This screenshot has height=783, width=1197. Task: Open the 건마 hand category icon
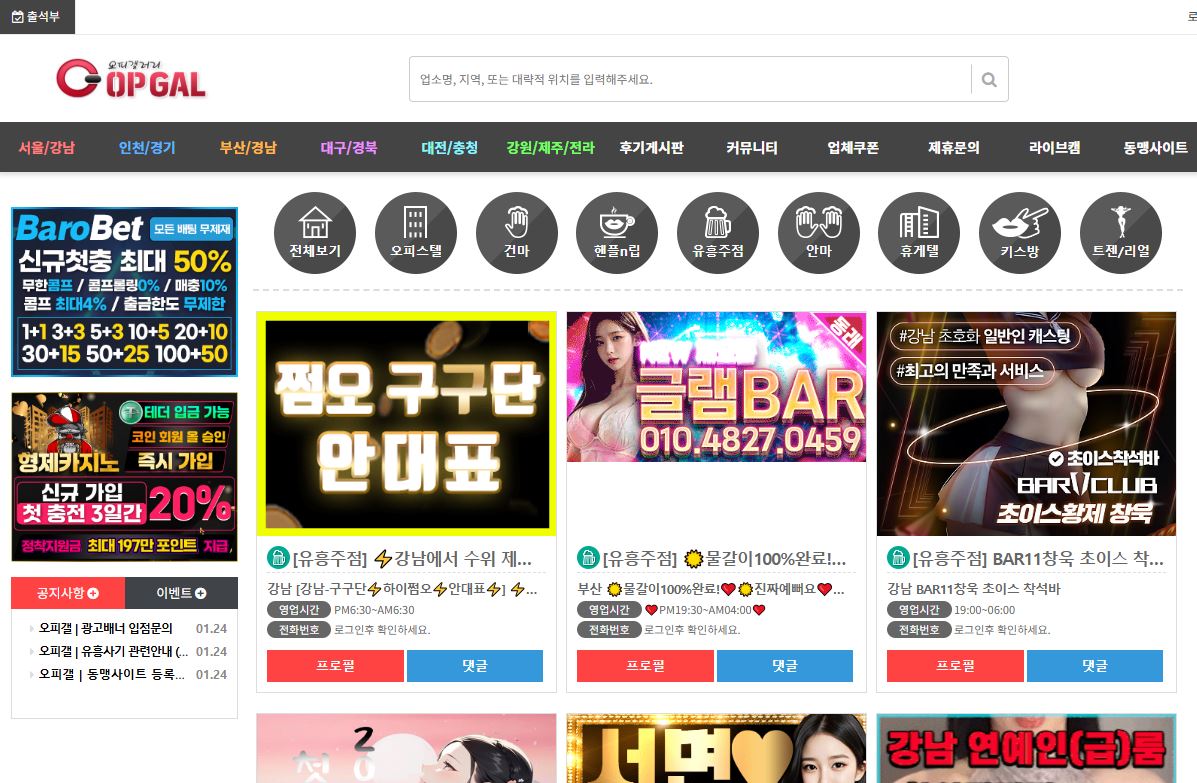(x=516, y=232)
